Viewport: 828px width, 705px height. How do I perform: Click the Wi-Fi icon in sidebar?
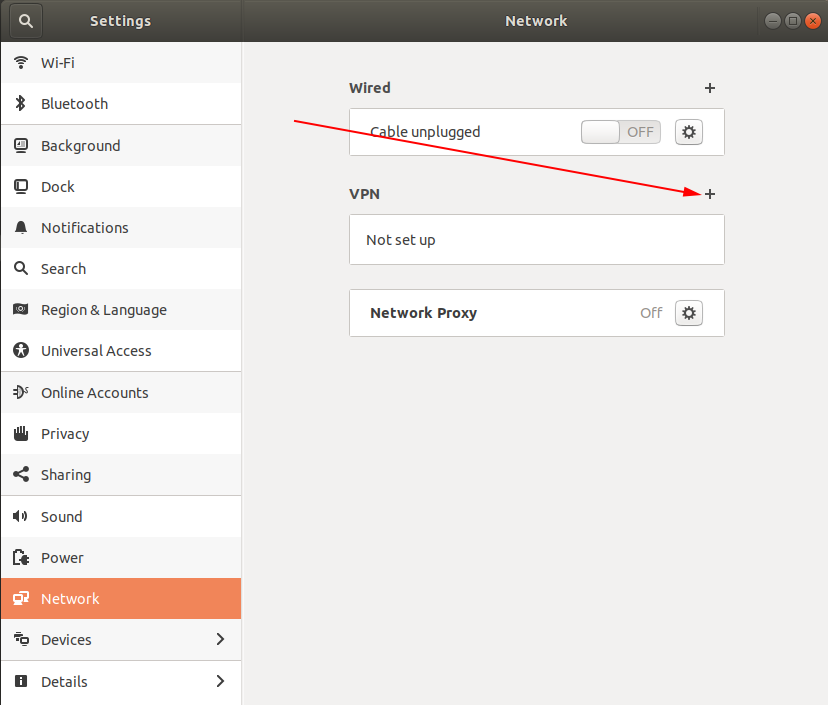[20, 63]
